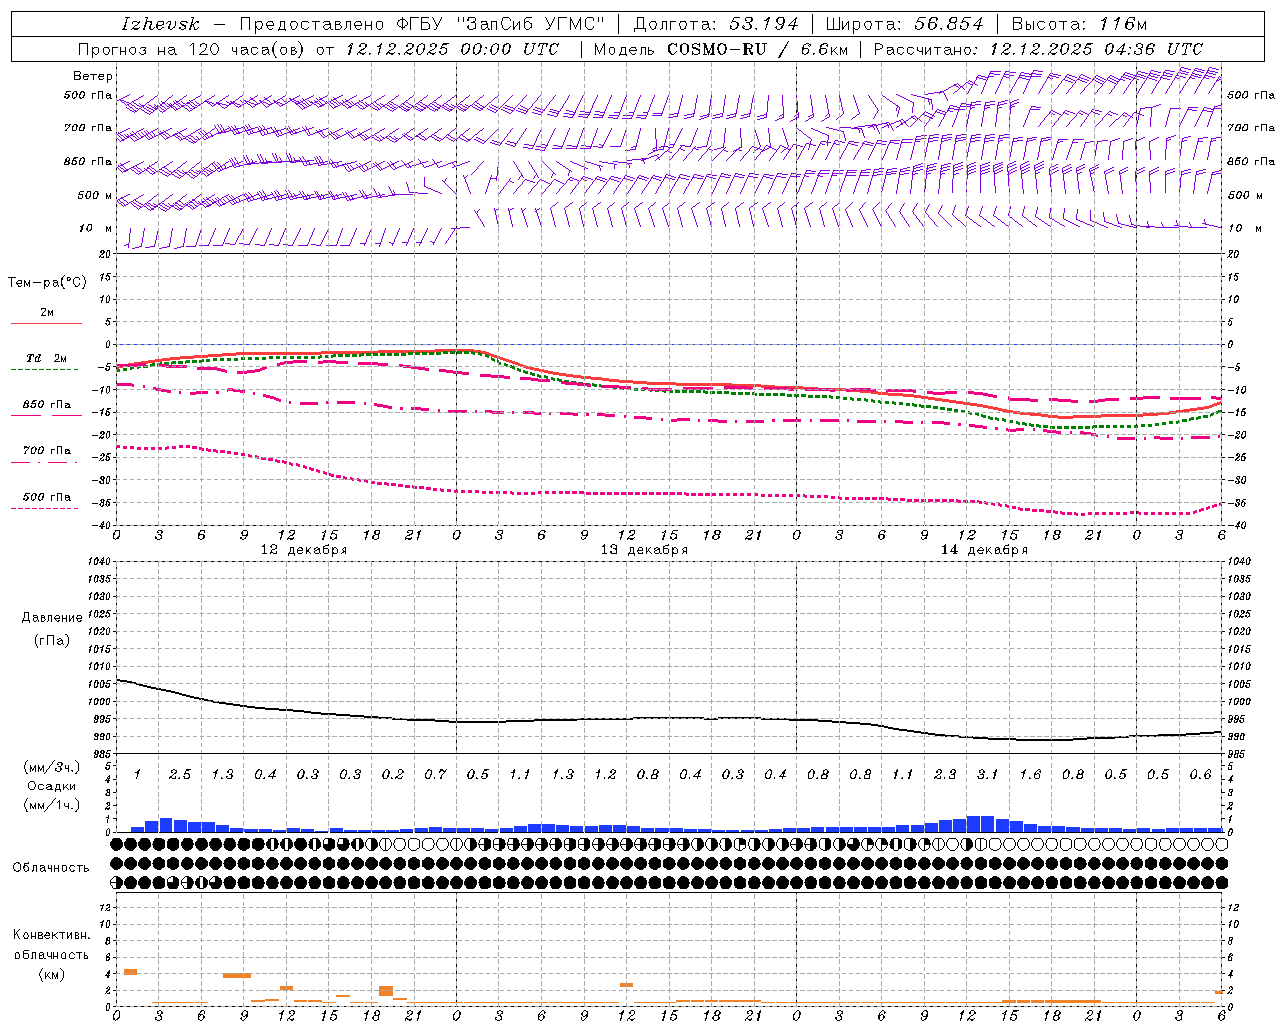Click the solid line sample under '2м' legend
The image size is (1280, 1024).
point(46,323)
